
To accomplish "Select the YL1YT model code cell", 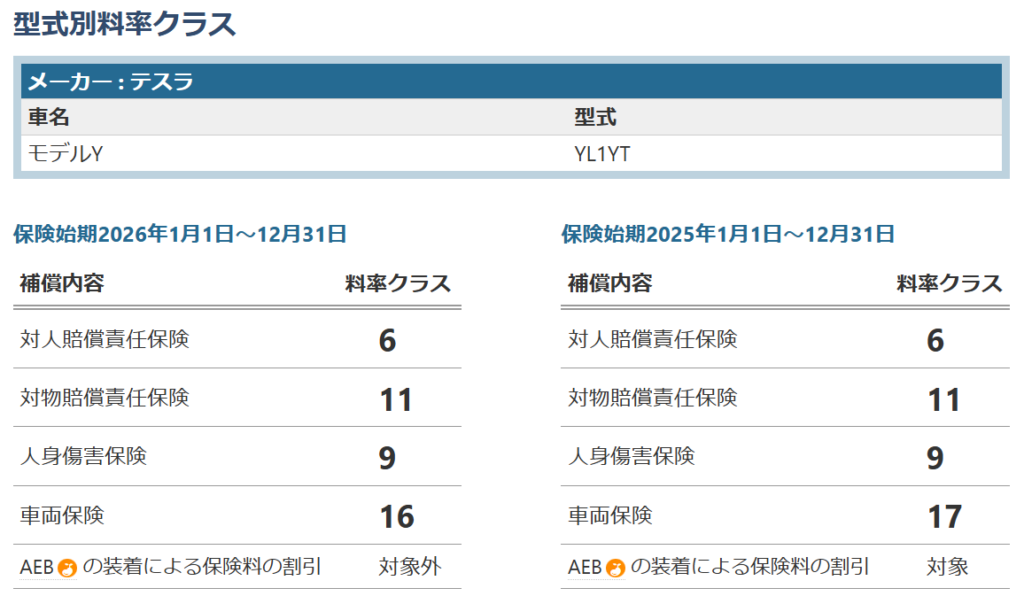I will [602, 153].
